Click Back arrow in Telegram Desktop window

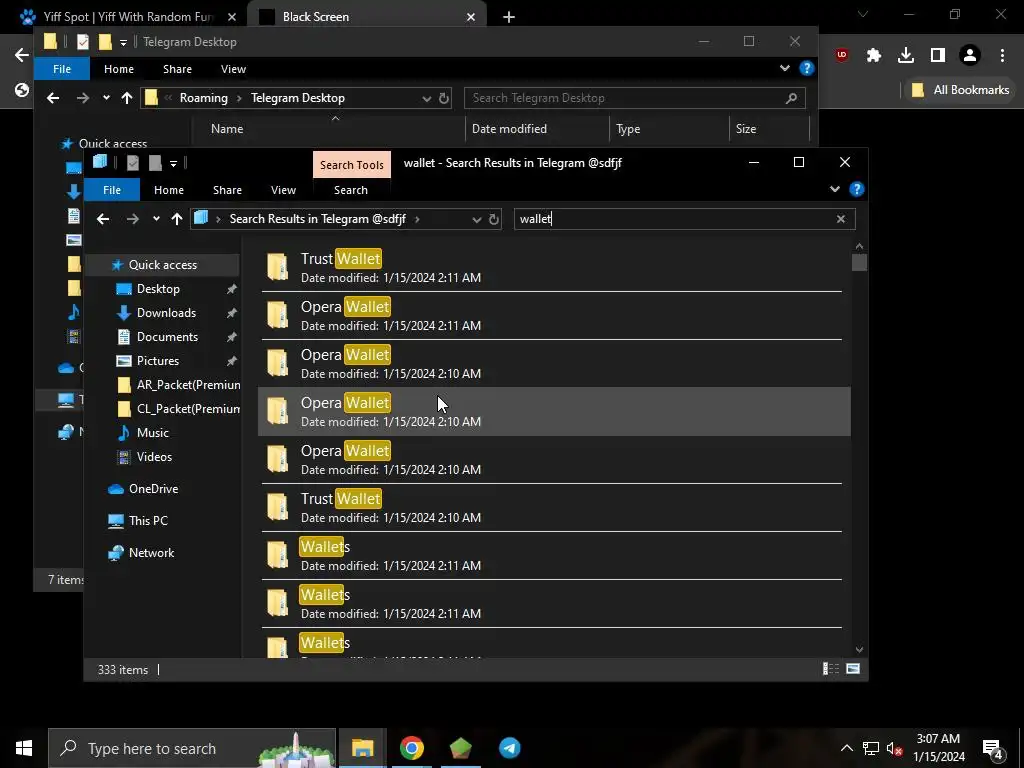point(53,98)
